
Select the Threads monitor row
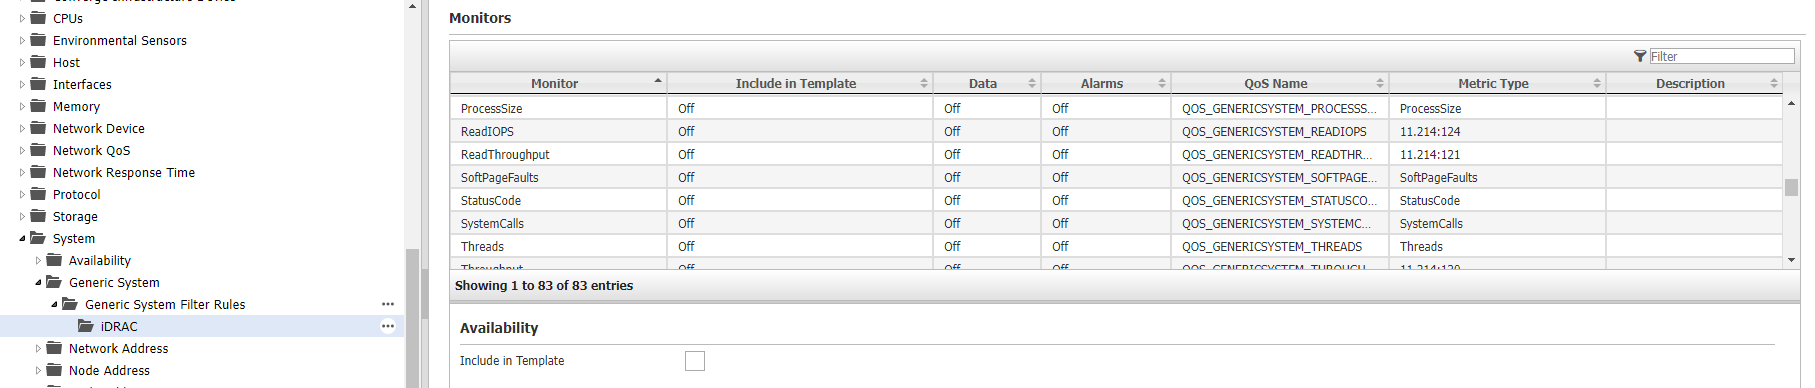(x=1116, y=246)
